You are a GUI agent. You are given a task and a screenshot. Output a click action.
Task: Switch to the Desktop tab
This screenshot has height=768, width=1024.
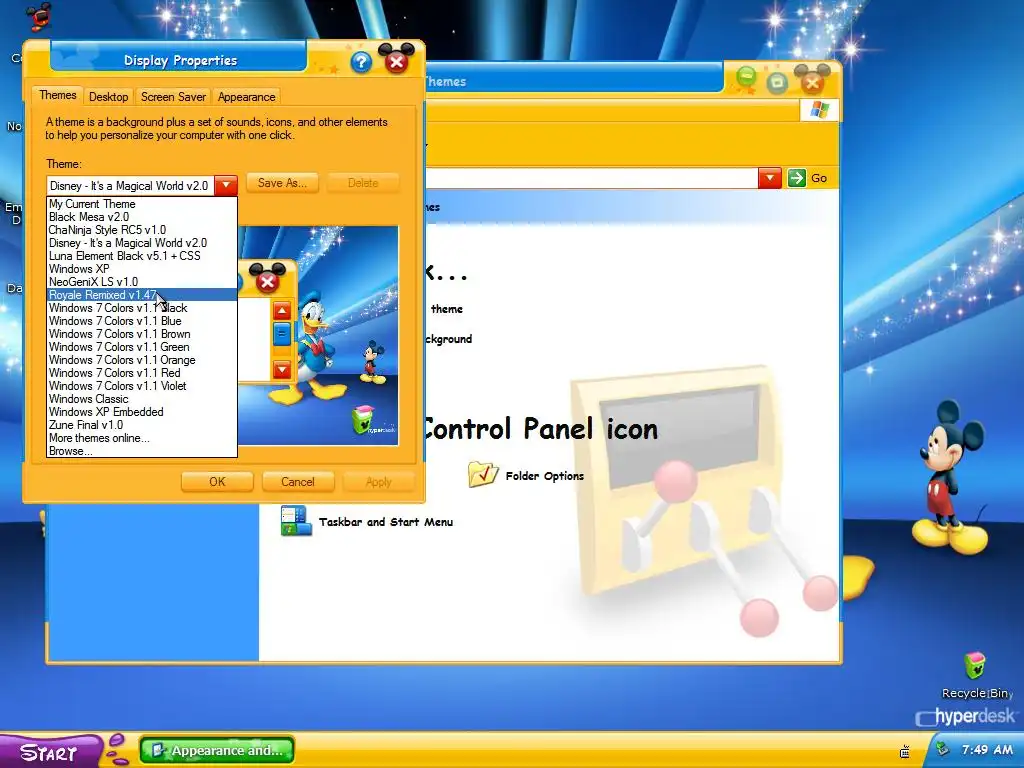pyautogui.click(x=108, y=97)
